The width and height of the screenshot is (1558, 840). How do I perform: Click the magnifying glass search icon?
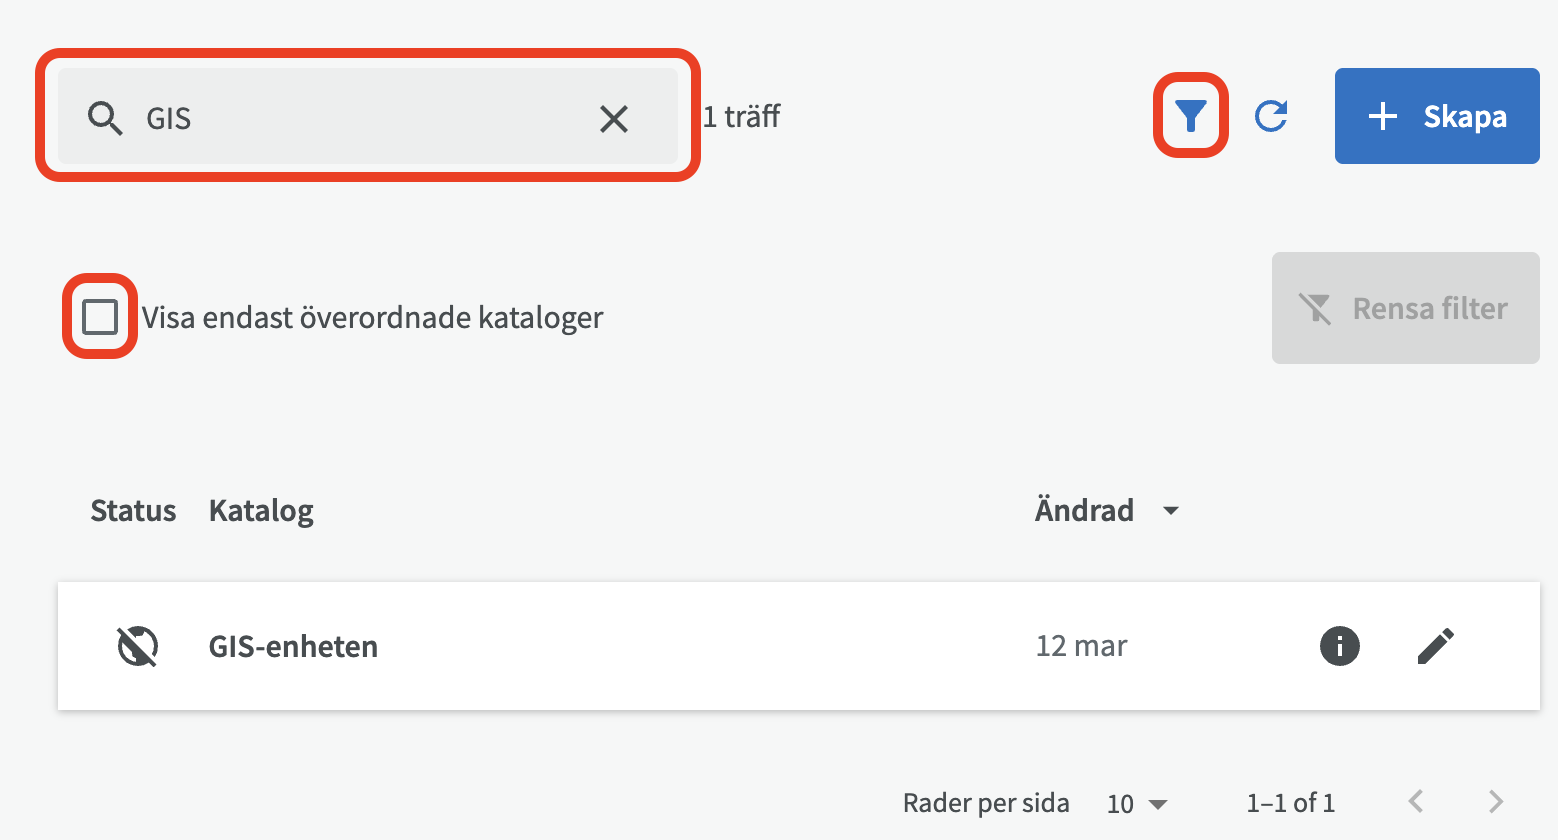(105, 118)
